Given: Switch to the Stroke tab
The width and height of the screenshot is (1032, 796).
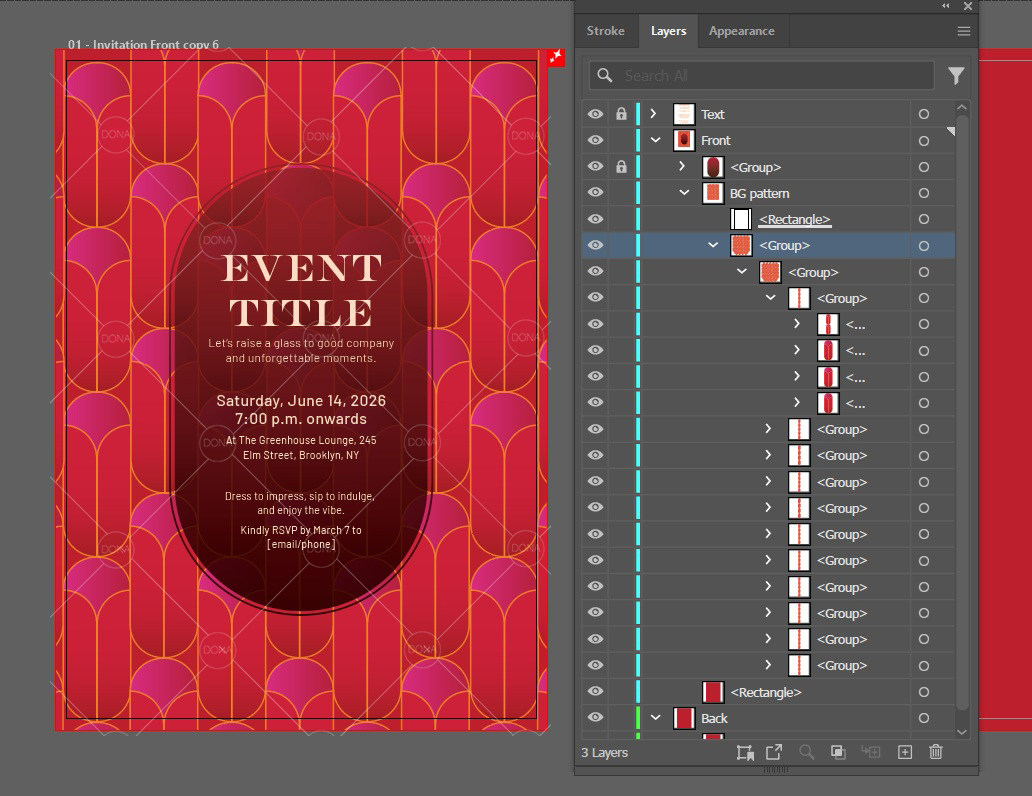Looking at the screenshot, I should (606, 31).
